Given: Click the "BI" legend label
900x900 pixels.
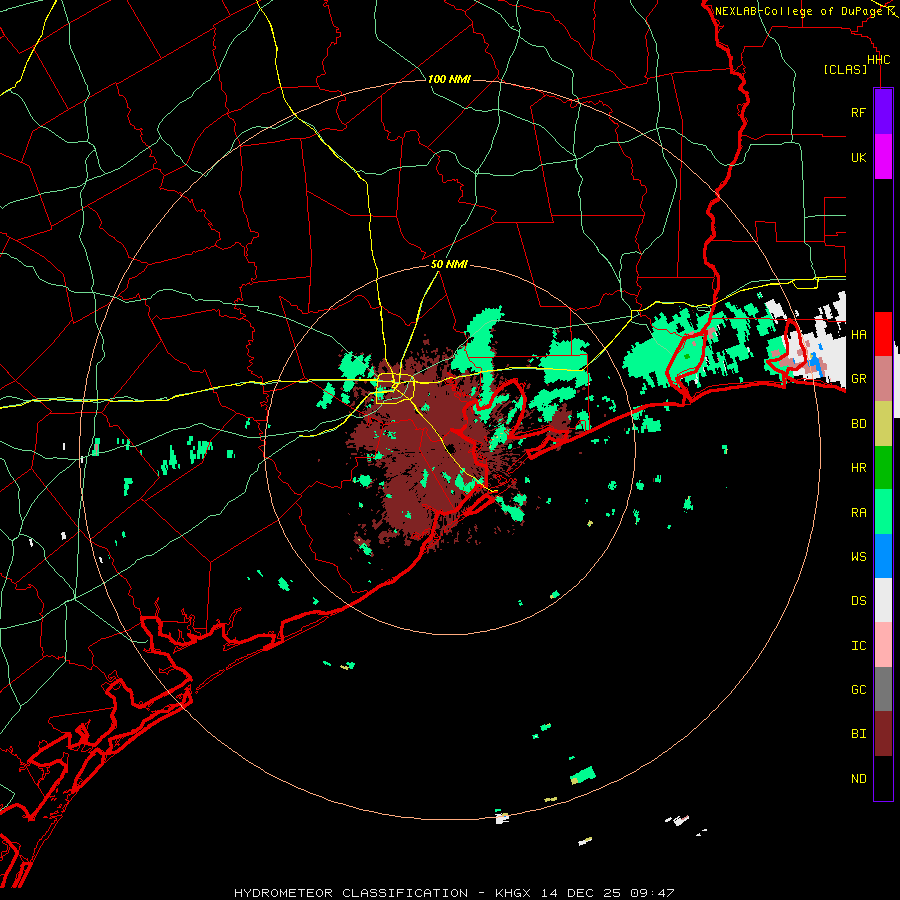Looking at the screenshot, I should [x=858, y=734].
